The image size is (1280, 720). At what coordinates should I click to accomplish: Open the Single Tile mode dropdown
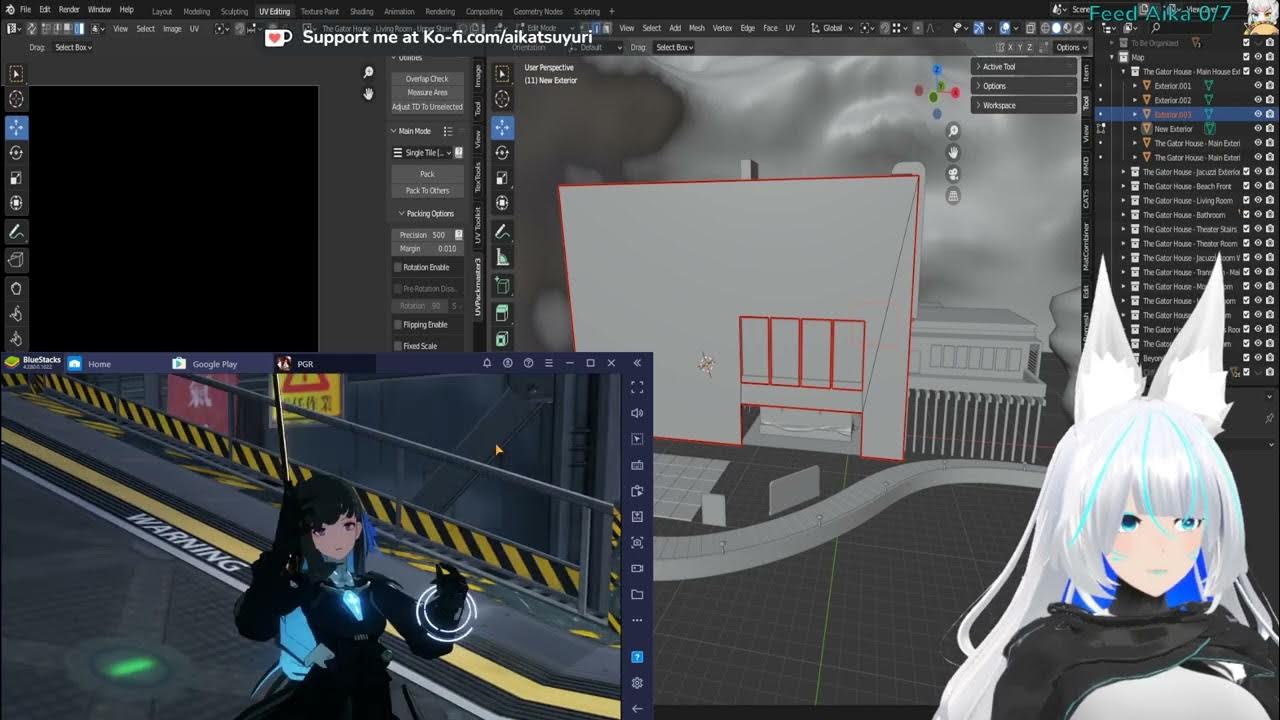point(421,153)
